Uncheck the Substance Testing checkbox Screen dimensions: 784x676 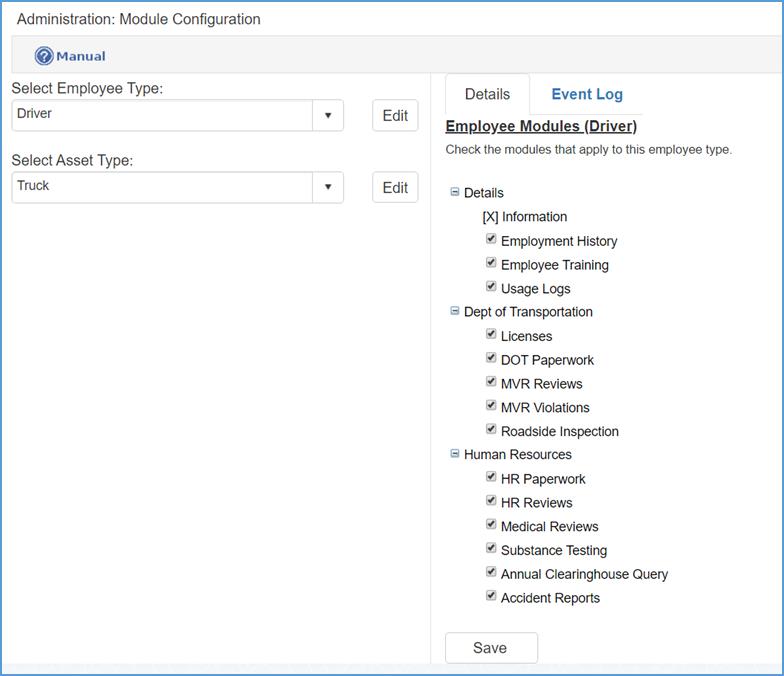point(491,548)
